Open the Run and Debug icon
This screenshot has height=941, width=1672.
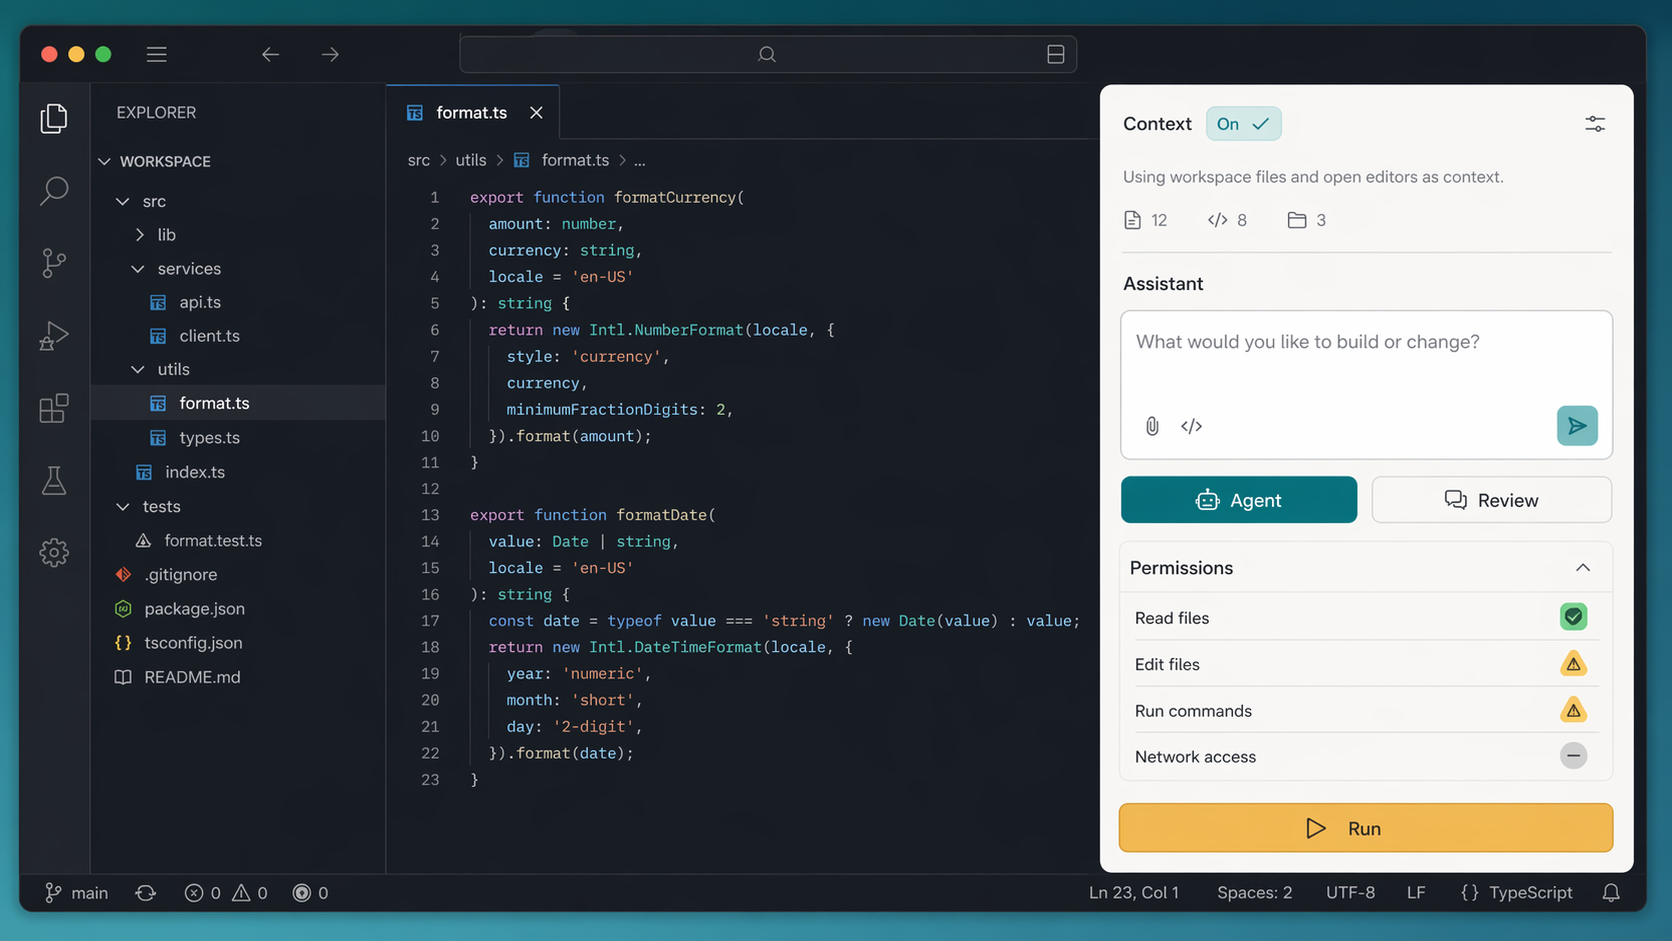[54, 336]
